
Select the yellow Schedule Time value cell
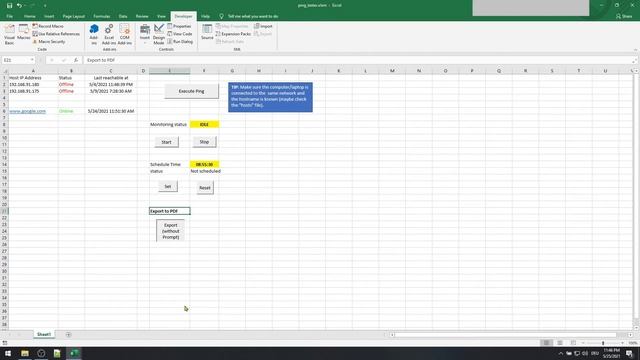click(x=204, y=164)
